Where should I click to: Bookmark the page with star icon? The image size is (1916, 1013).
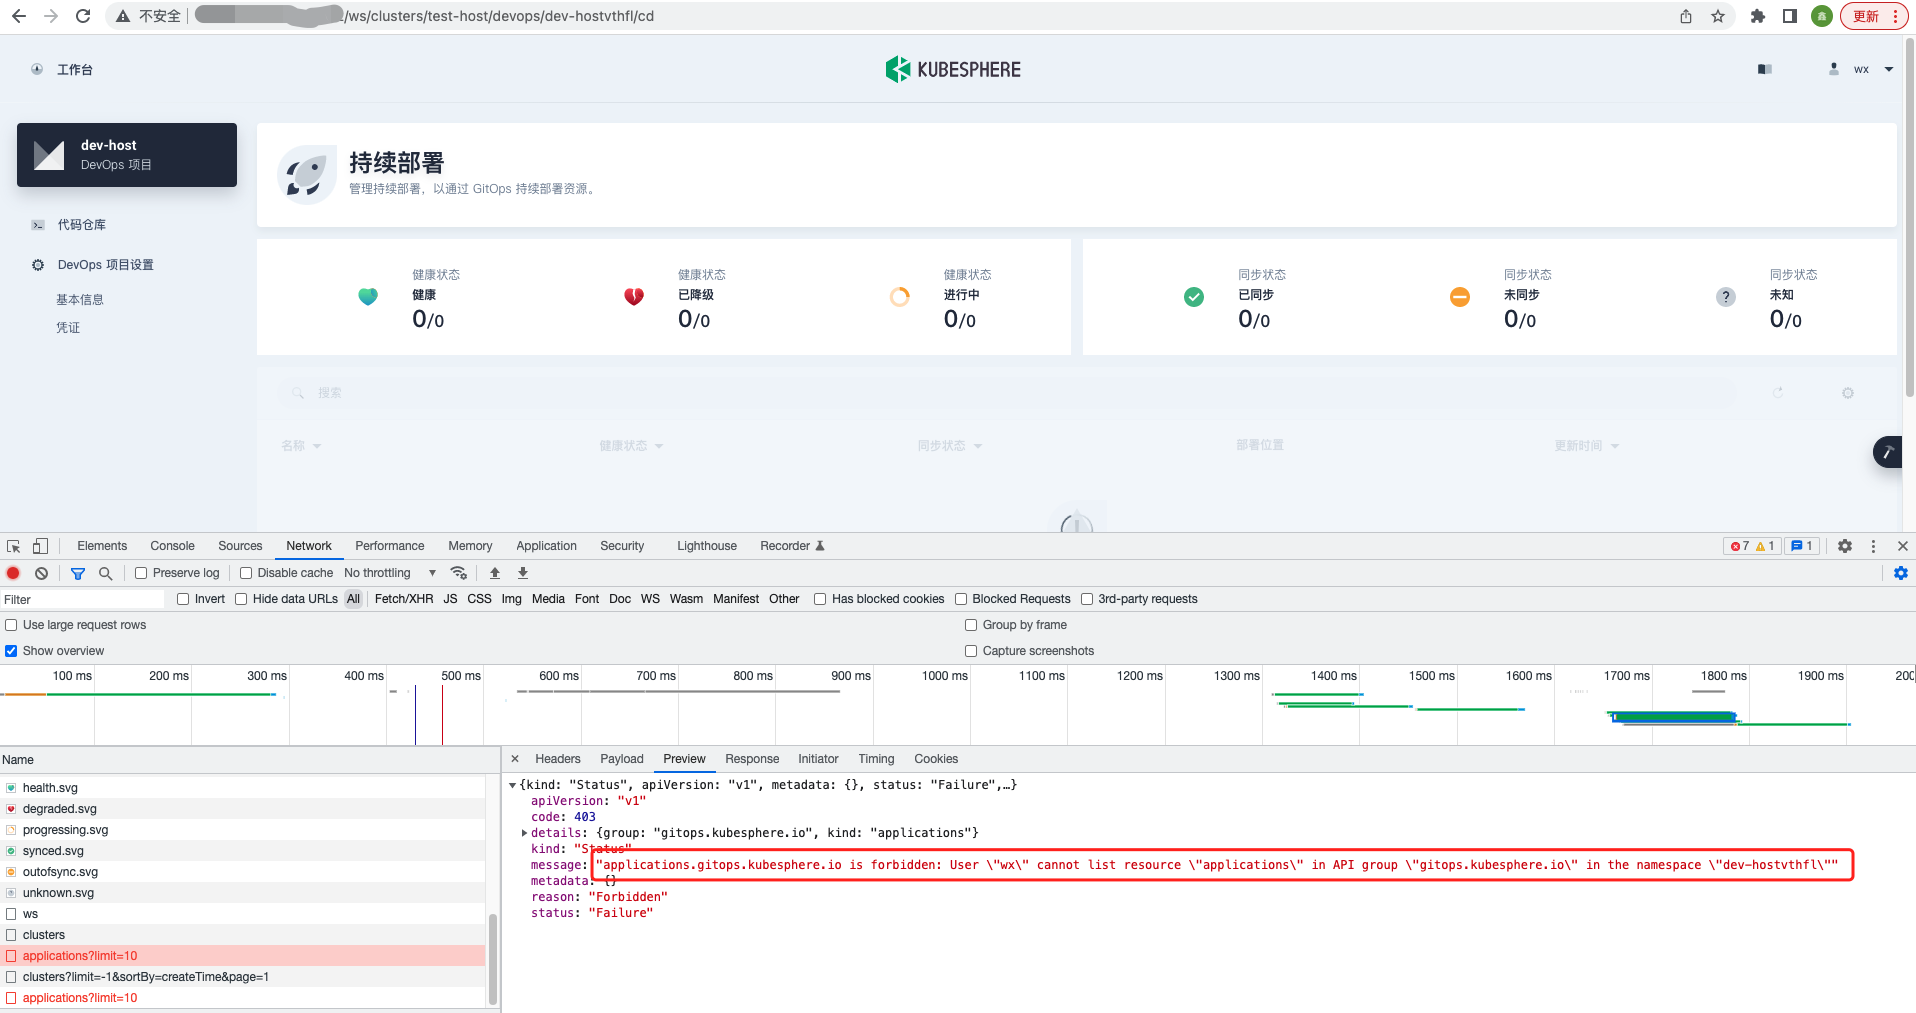(1718, 16)
